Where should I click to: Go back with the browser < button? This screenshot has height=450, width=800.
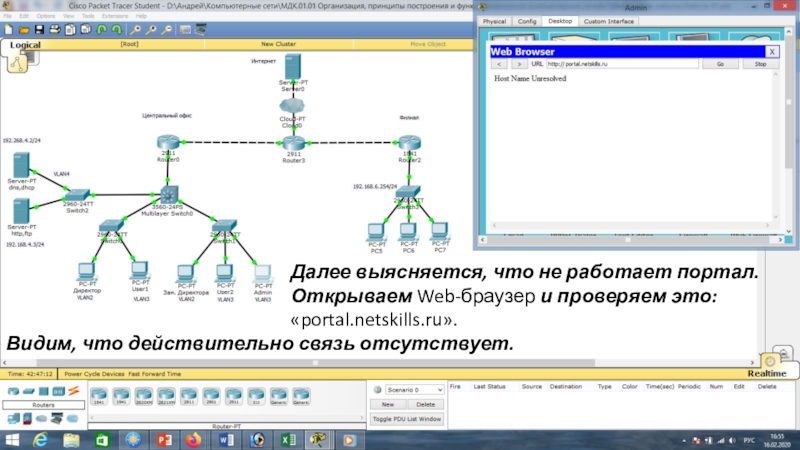click(499, 64)
